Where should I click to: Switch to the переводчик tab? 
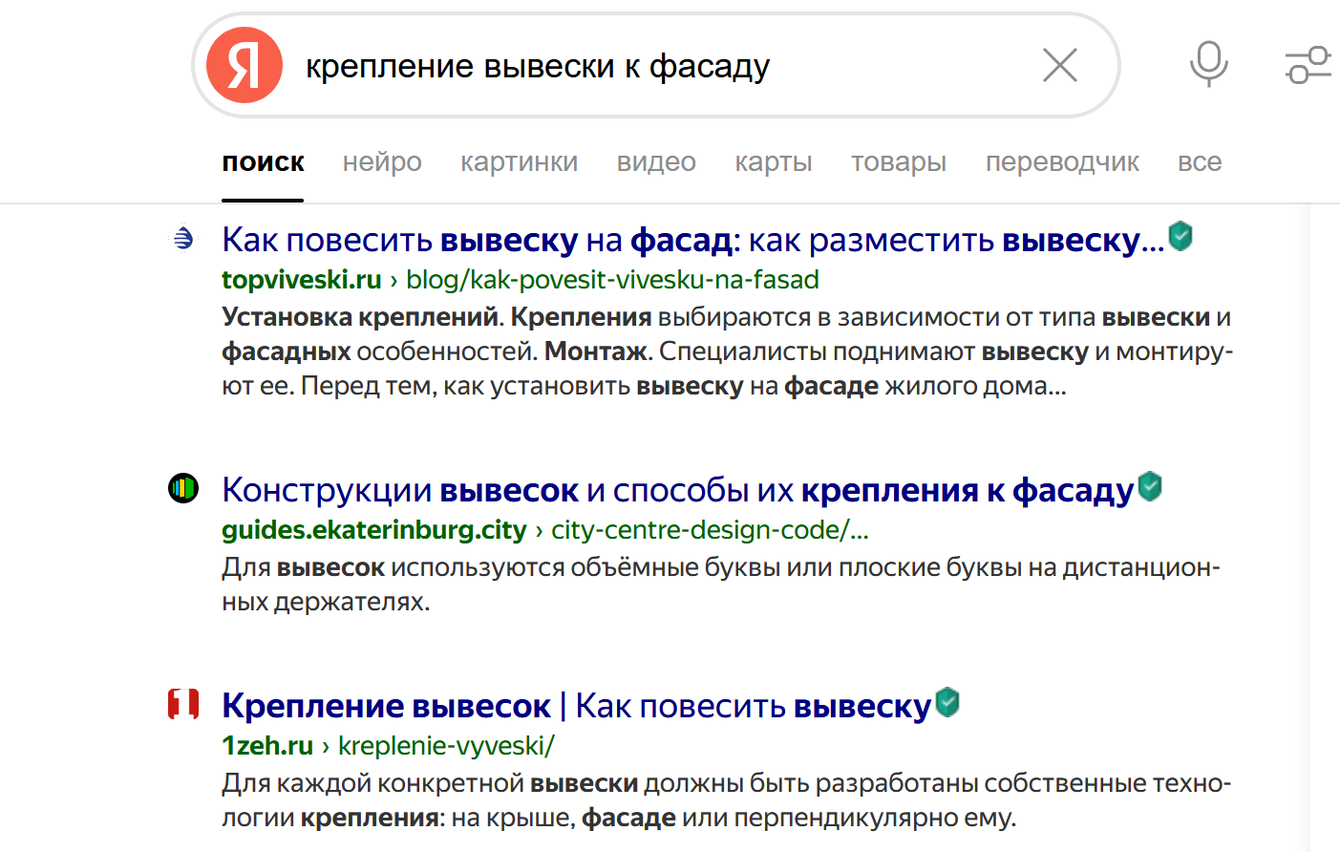1062,162
